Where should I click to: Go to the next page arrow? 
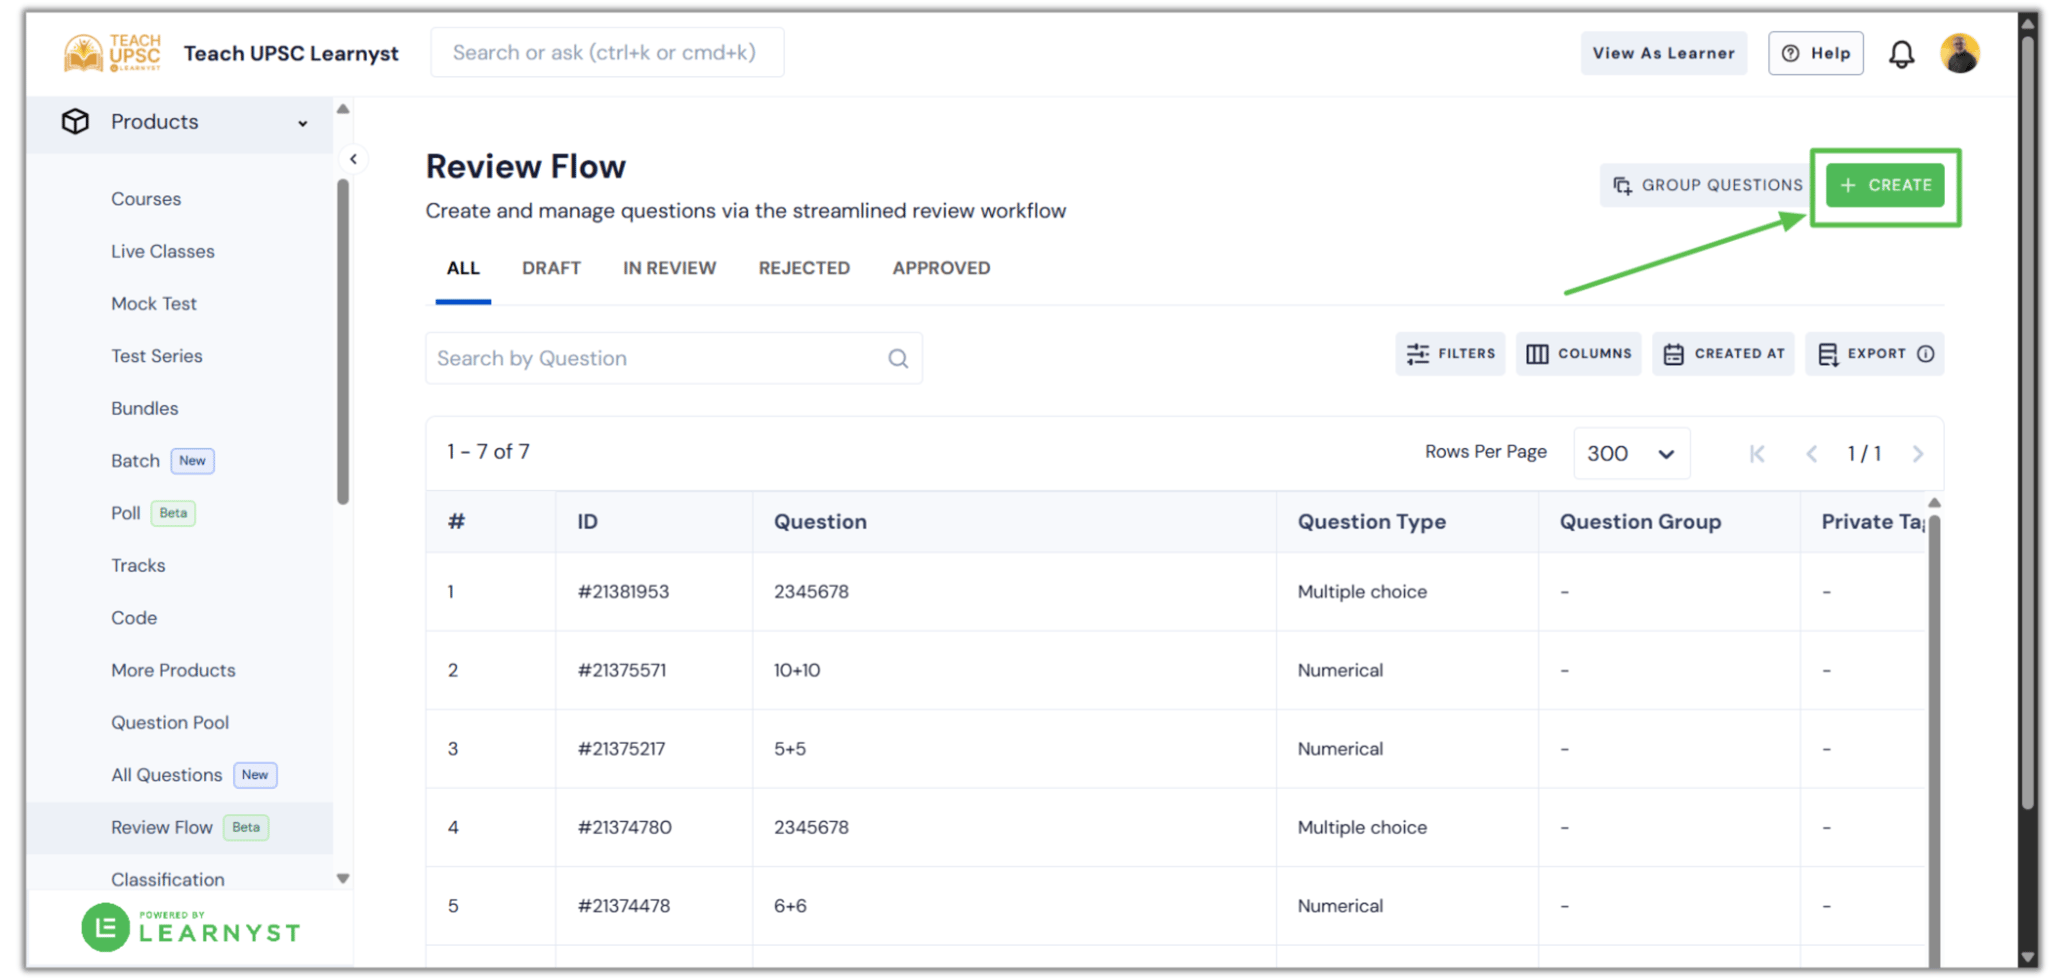[x=1918, y=453]
